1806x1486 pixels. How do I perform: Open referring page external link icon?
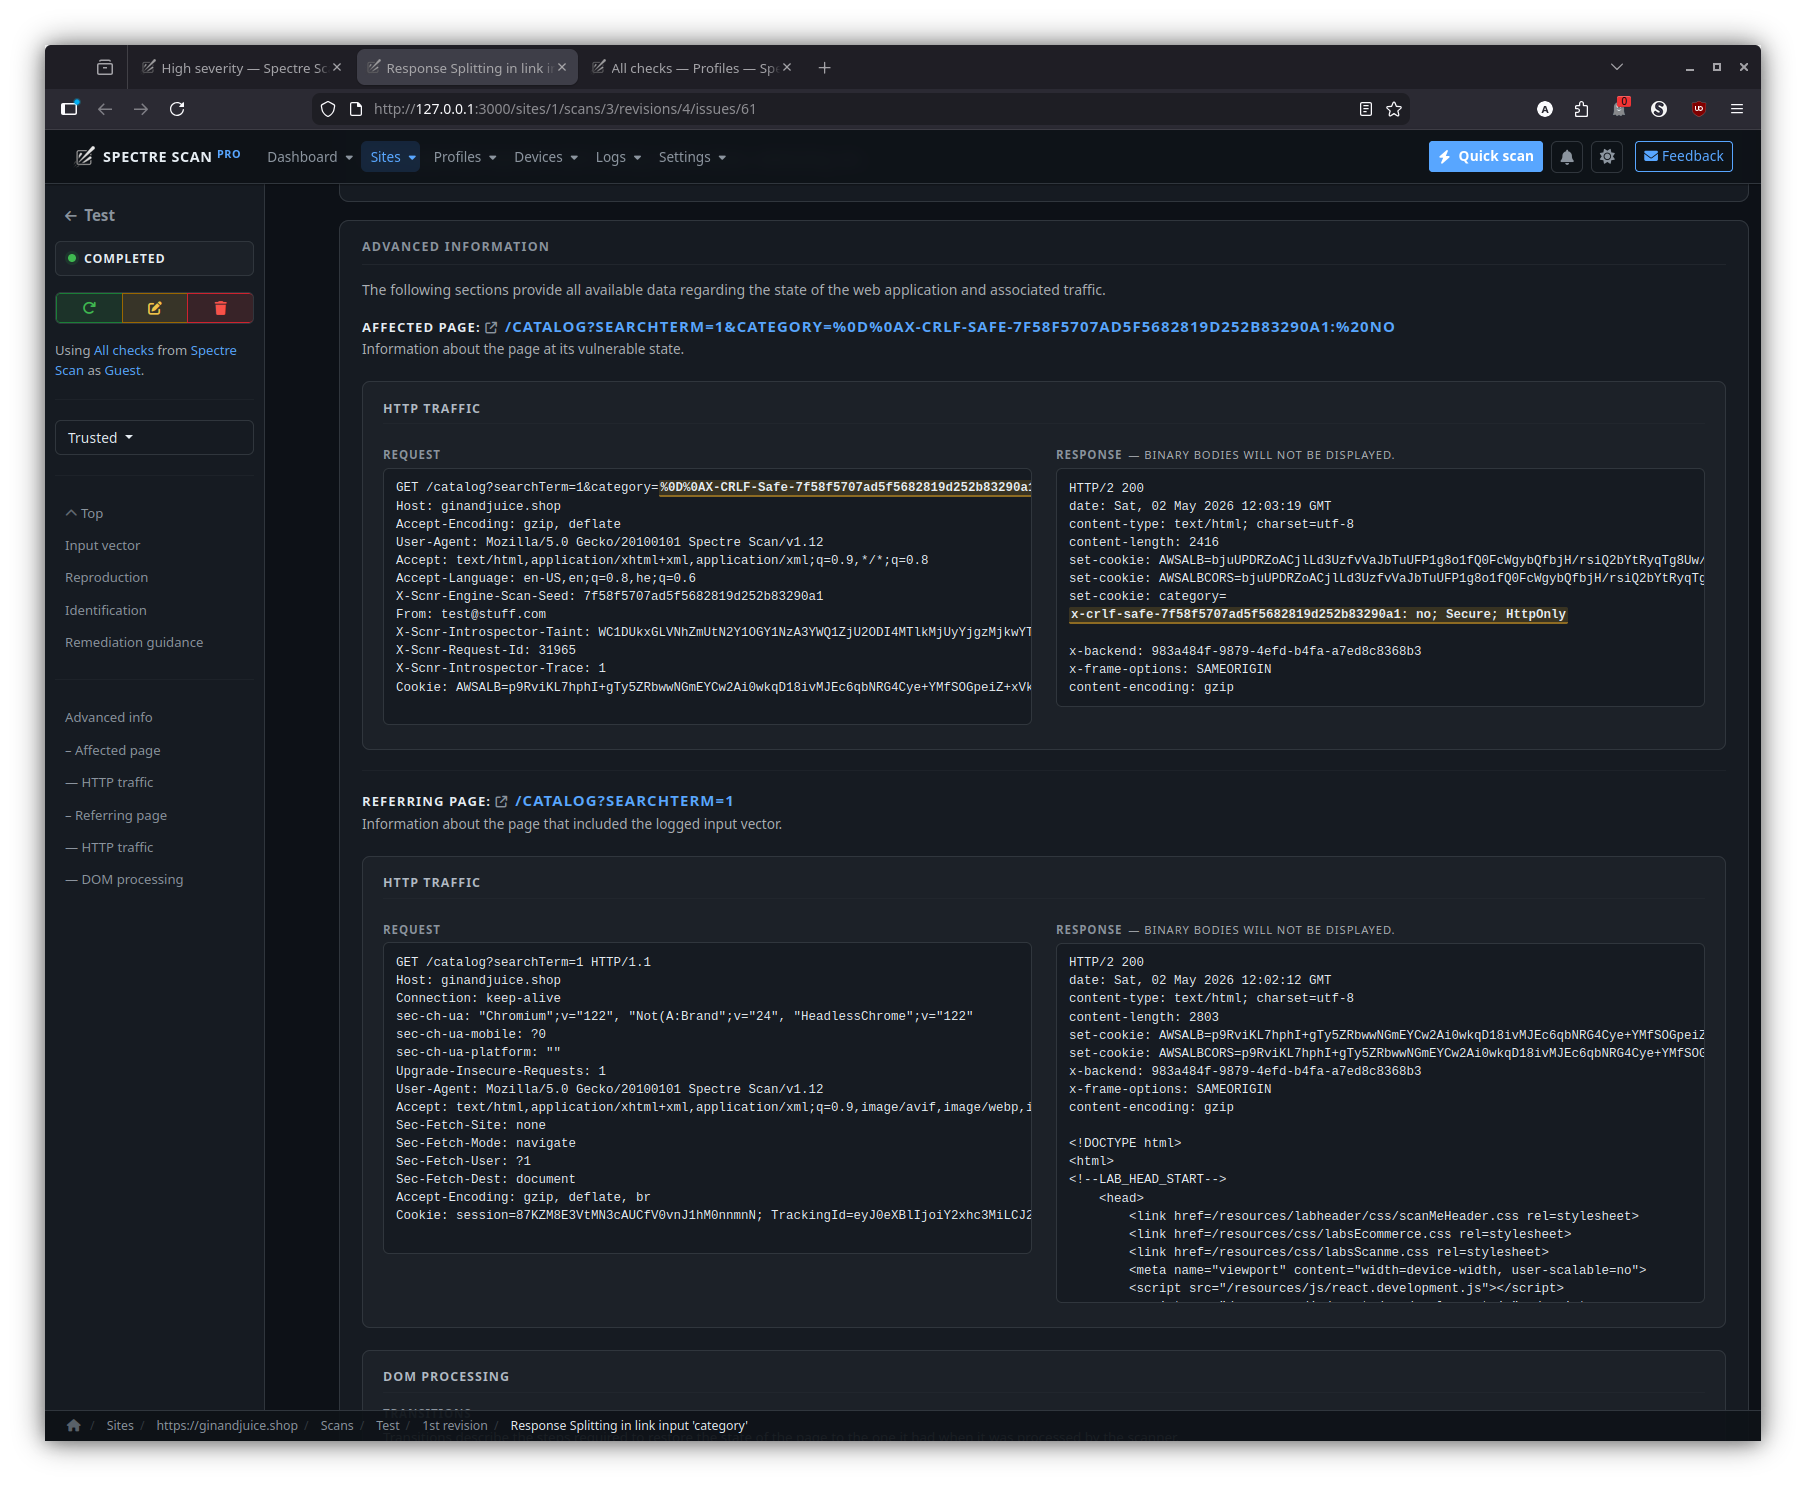click(x=502, y=802)
